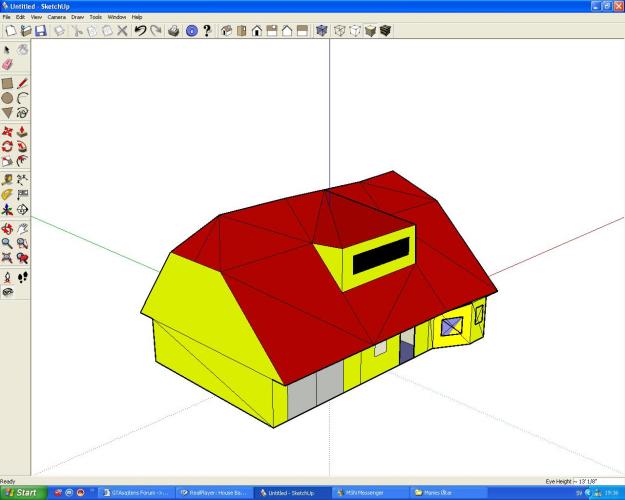
Task: Click the Undo arrow
Action: (x=140, y=31)
